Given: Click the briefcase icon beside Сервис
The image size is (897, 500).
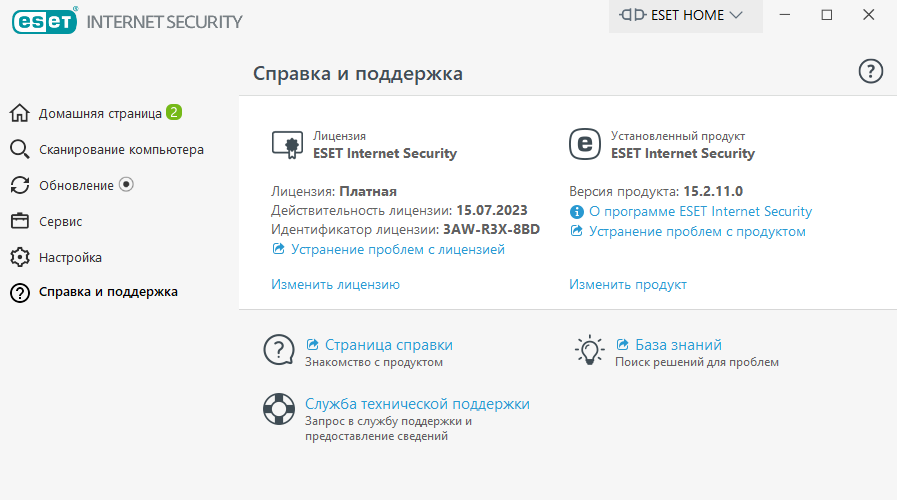Looking at the screenshot, I should [x=19, y=221].
